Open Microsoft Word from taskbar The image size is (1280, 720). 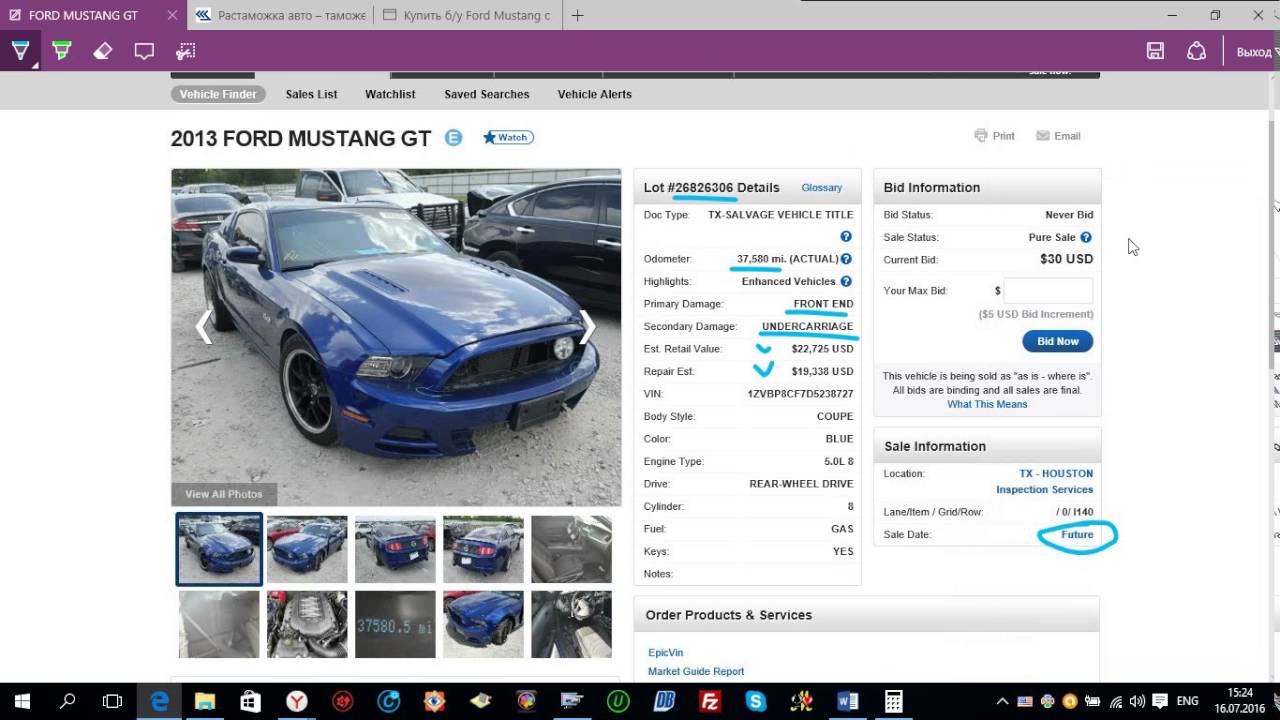(848, 701)
